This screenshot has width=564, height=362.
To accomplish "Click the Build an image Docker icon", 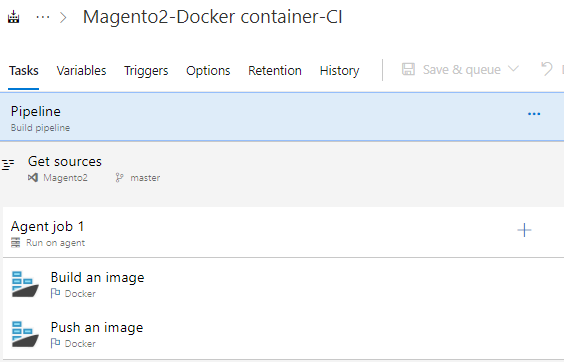I will 25,284.
